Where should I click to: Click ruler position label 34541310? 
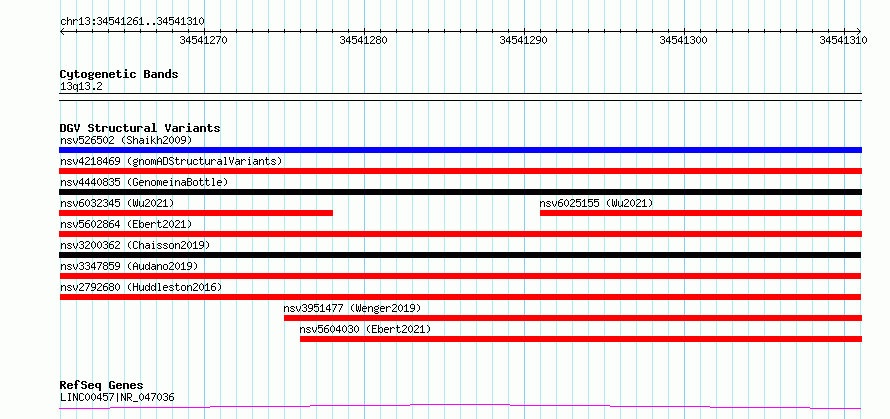(843, 40)
